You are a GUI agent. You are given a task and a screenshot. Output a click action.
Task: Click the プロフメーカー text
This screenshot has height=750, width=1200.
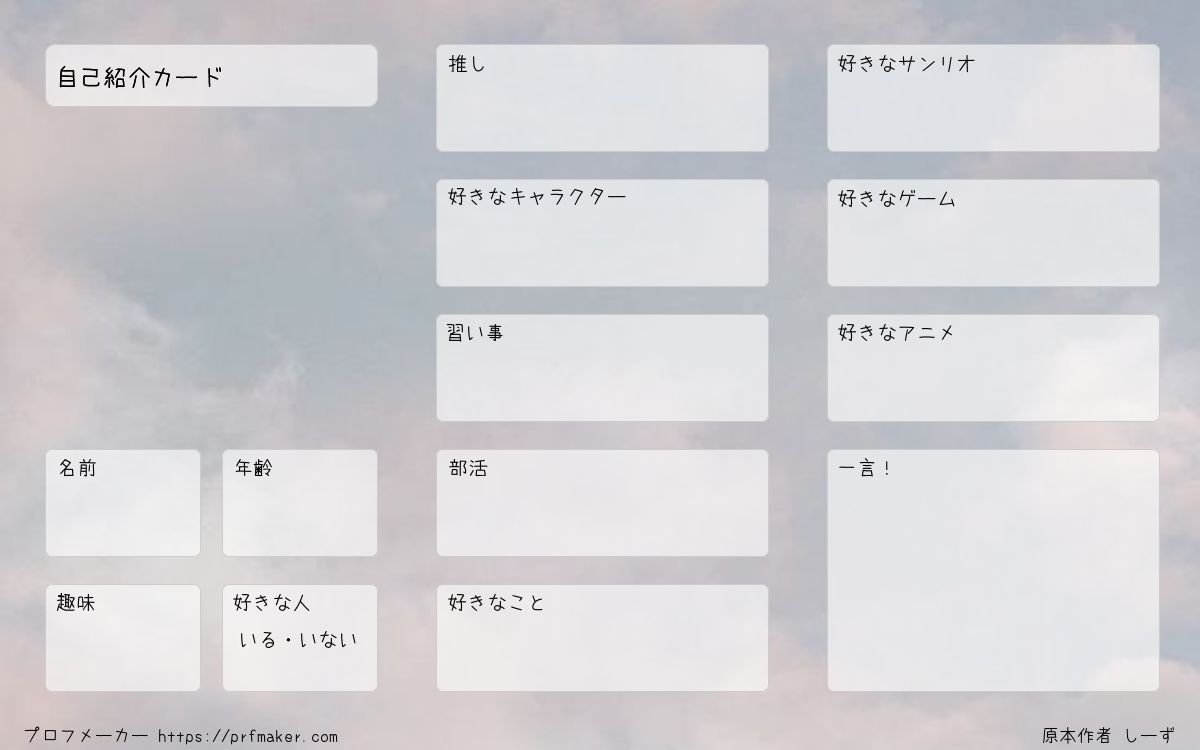tap(86, 737)
